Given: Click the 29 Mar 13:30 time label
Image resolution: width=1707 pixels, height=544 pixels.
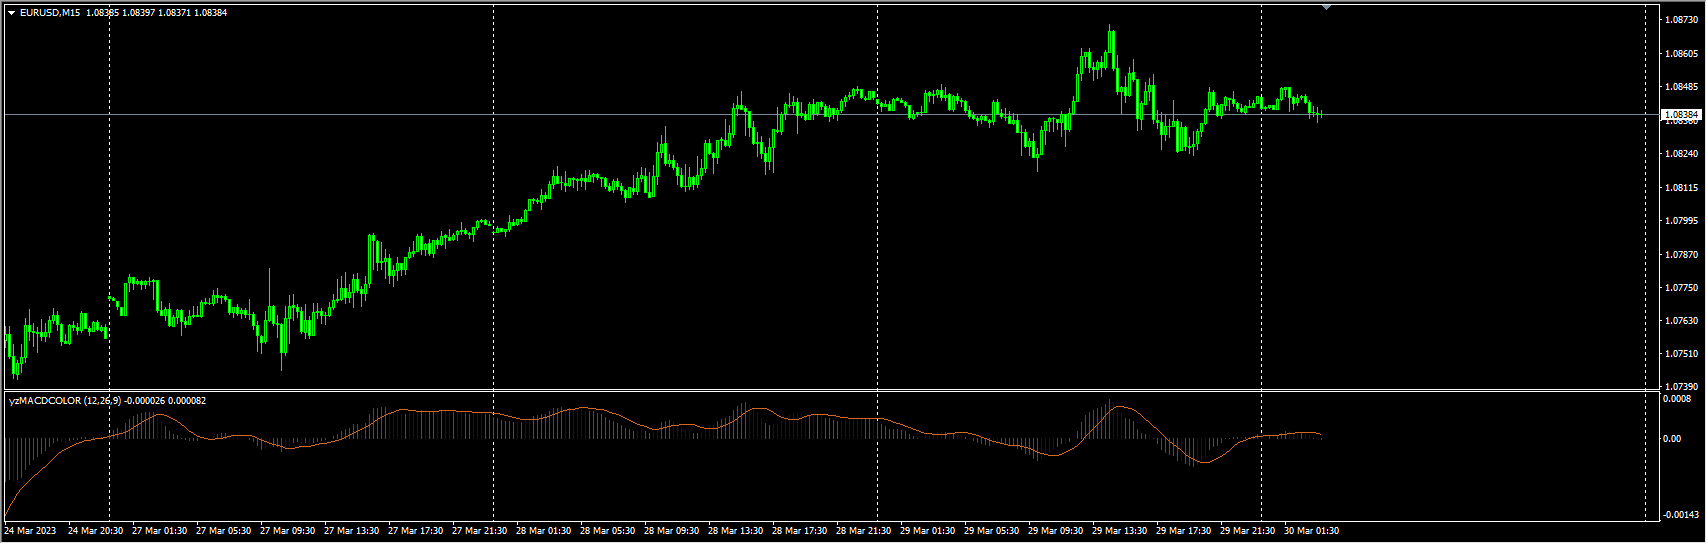Looking at the screenshot, I should point(1119,531).
